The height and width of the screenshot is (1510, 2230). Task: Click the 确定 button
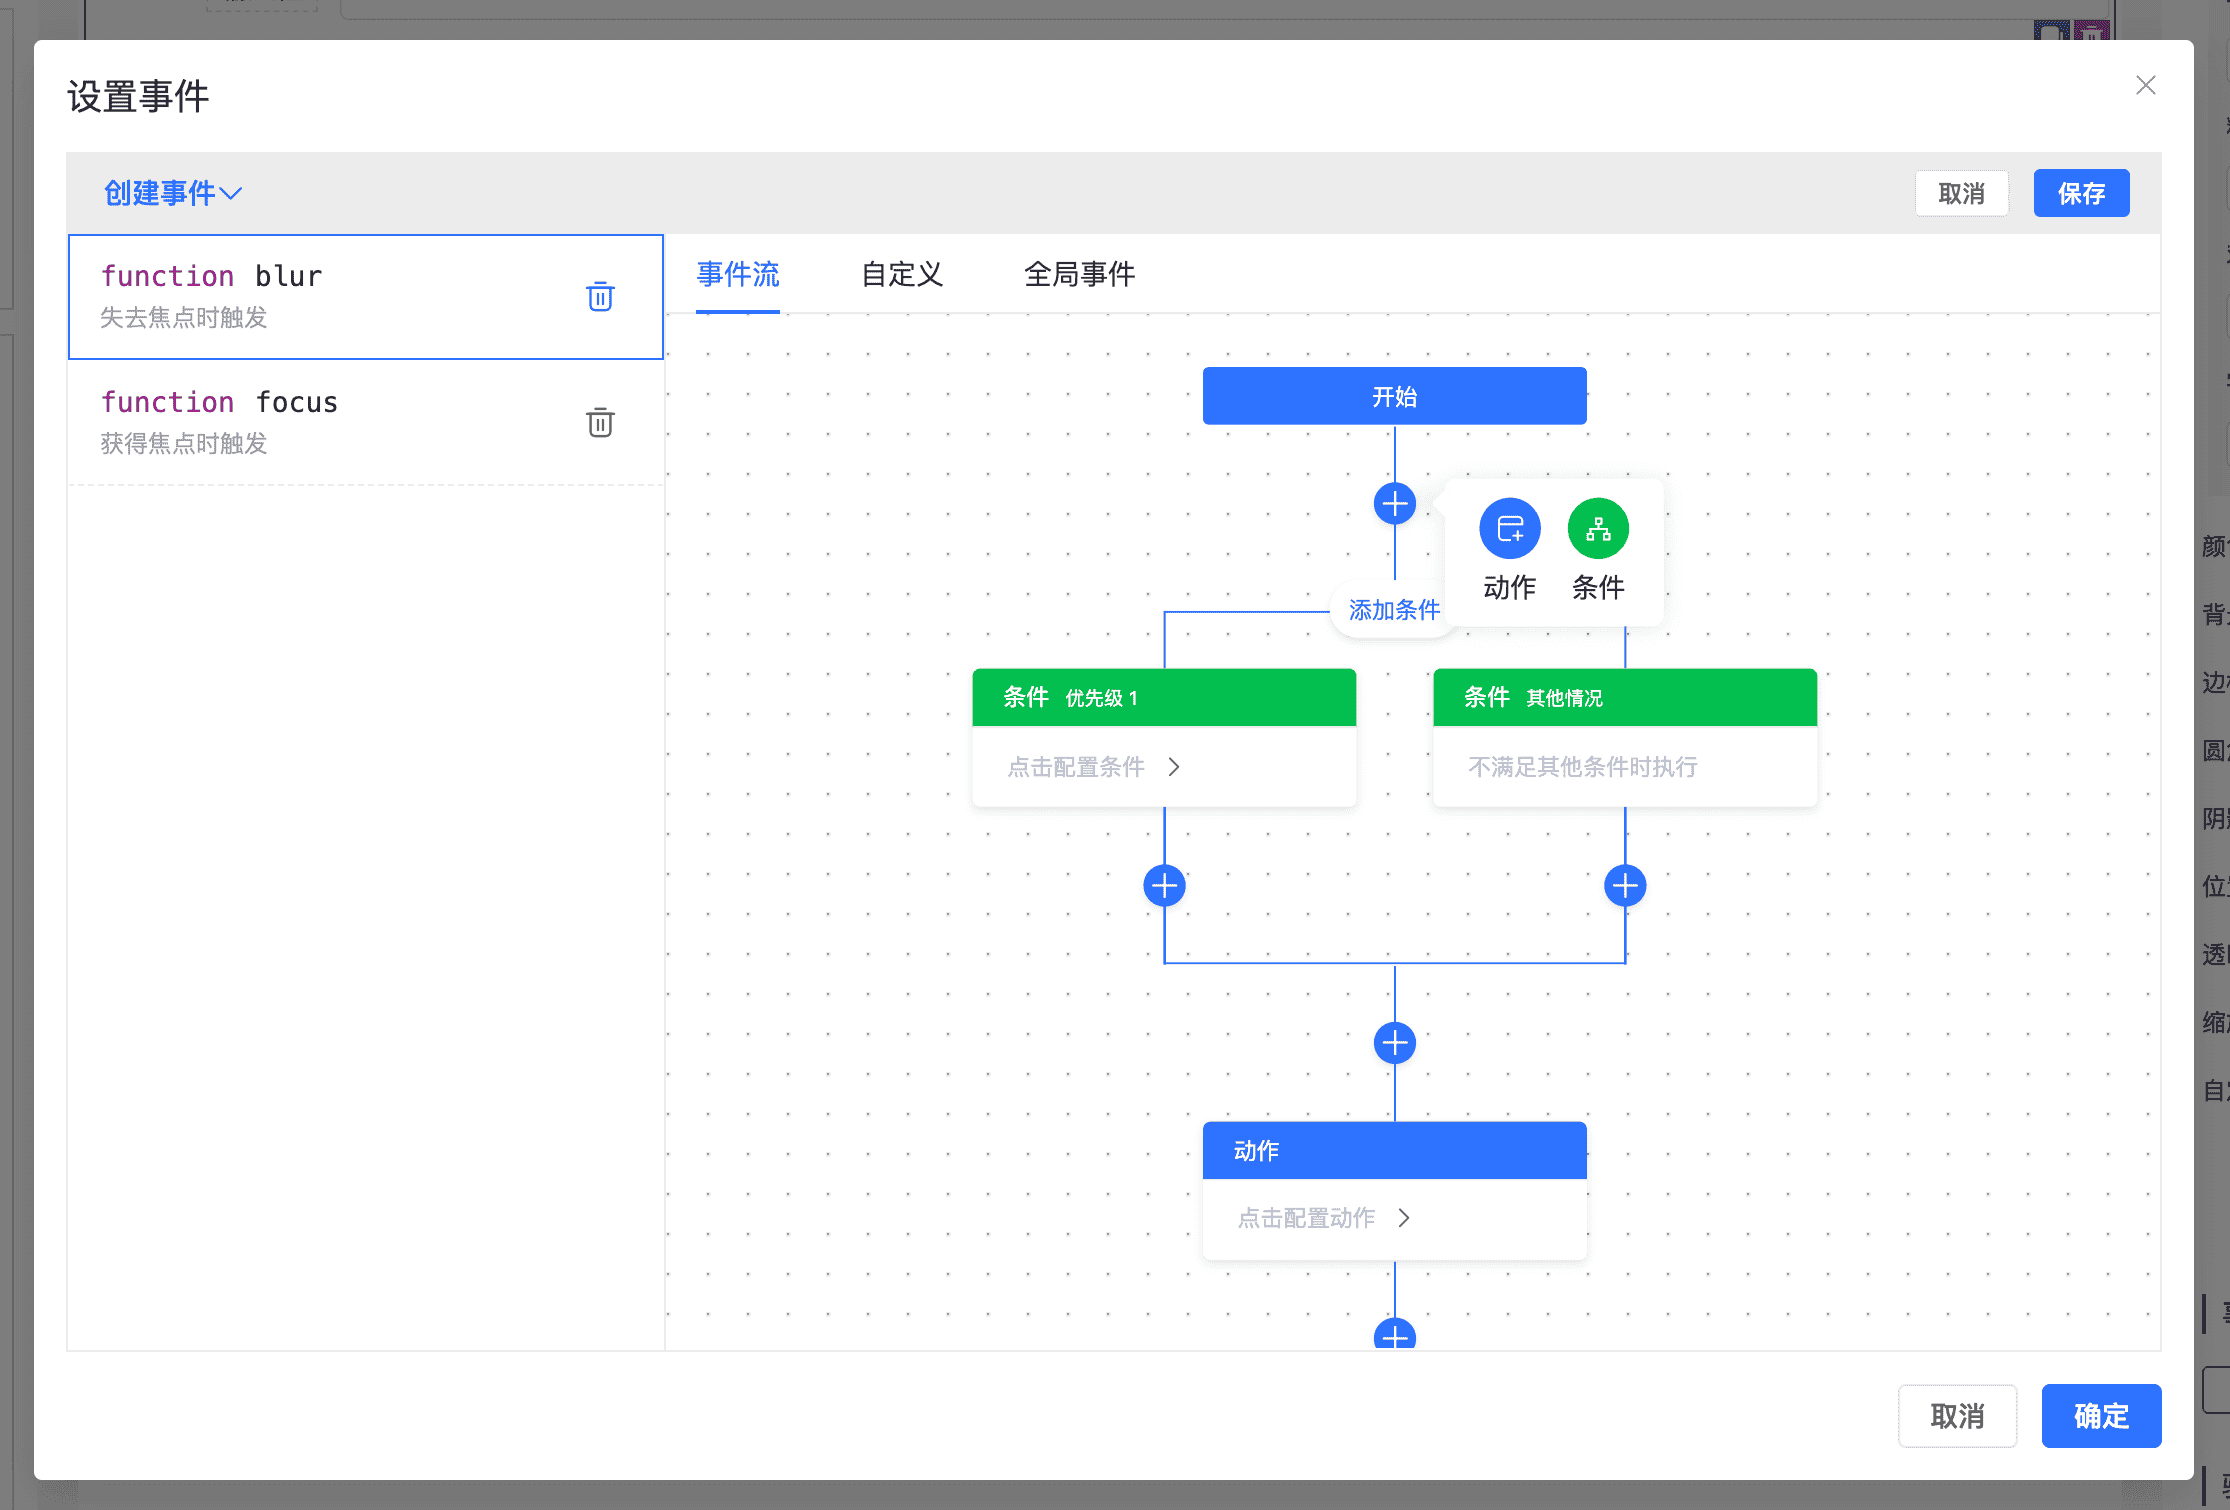pos(2100,1416)
